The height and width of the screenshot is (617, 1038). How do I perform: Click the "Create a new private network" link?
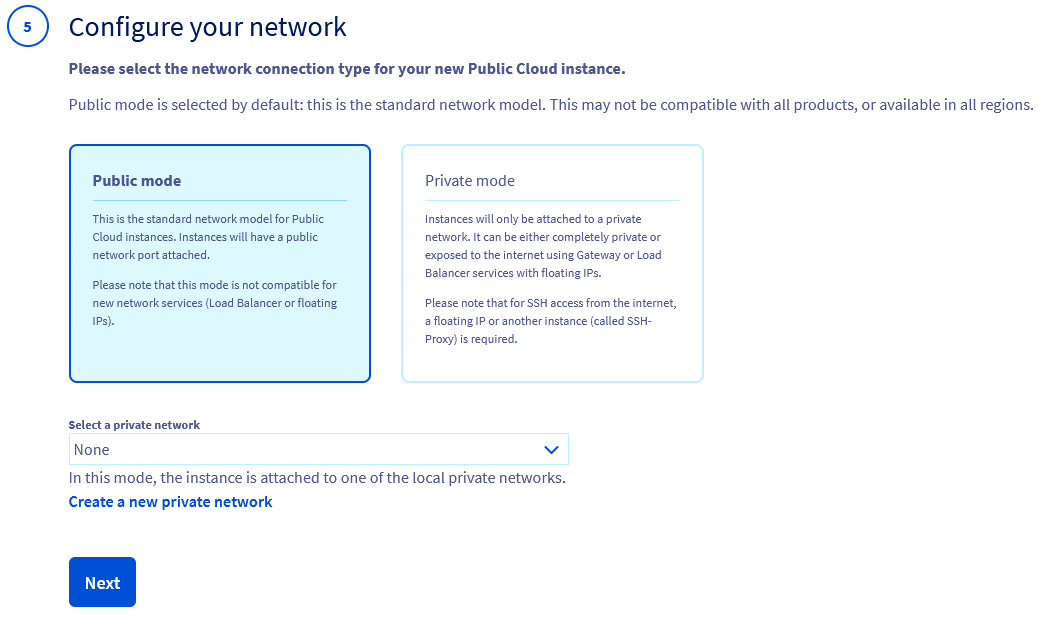[170, 501]
